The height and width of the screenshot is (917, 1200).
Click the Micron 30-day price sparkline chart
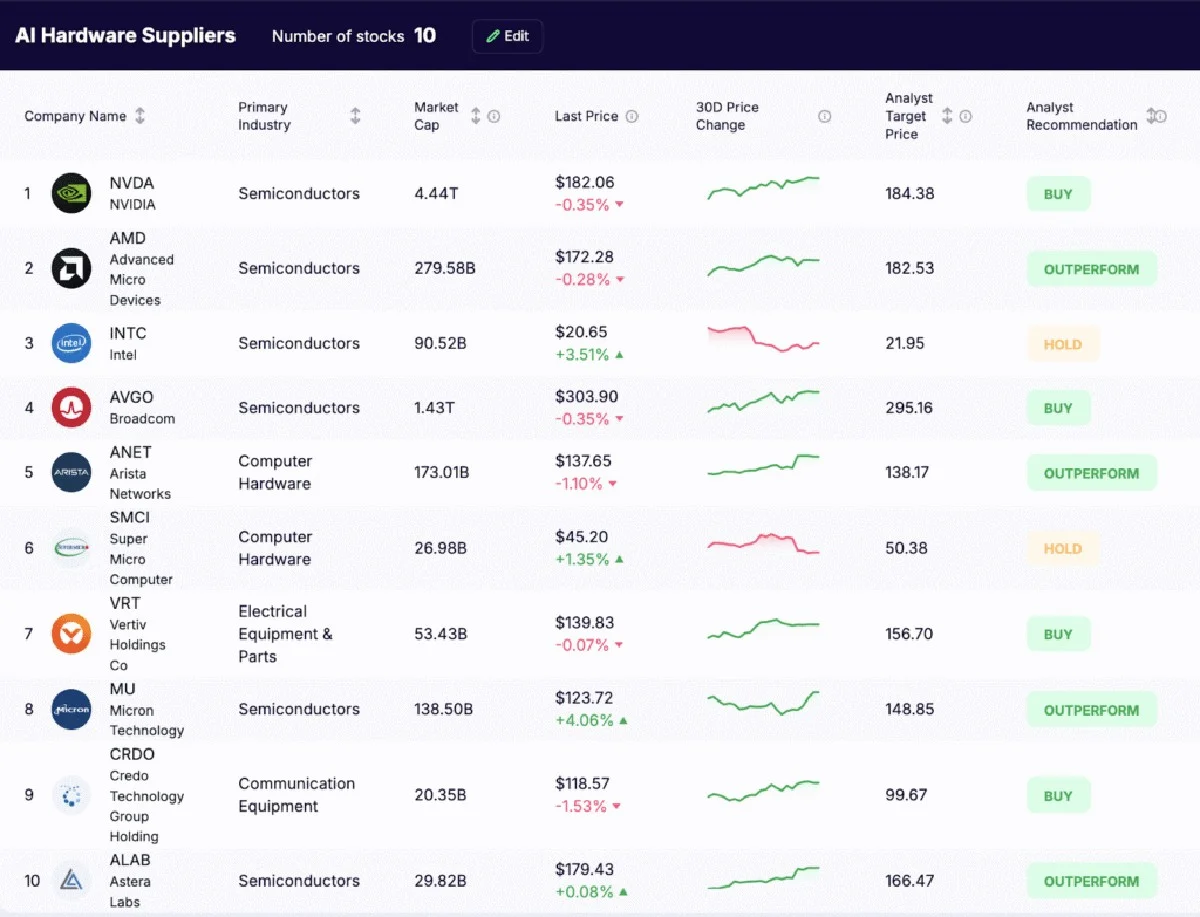763,703
